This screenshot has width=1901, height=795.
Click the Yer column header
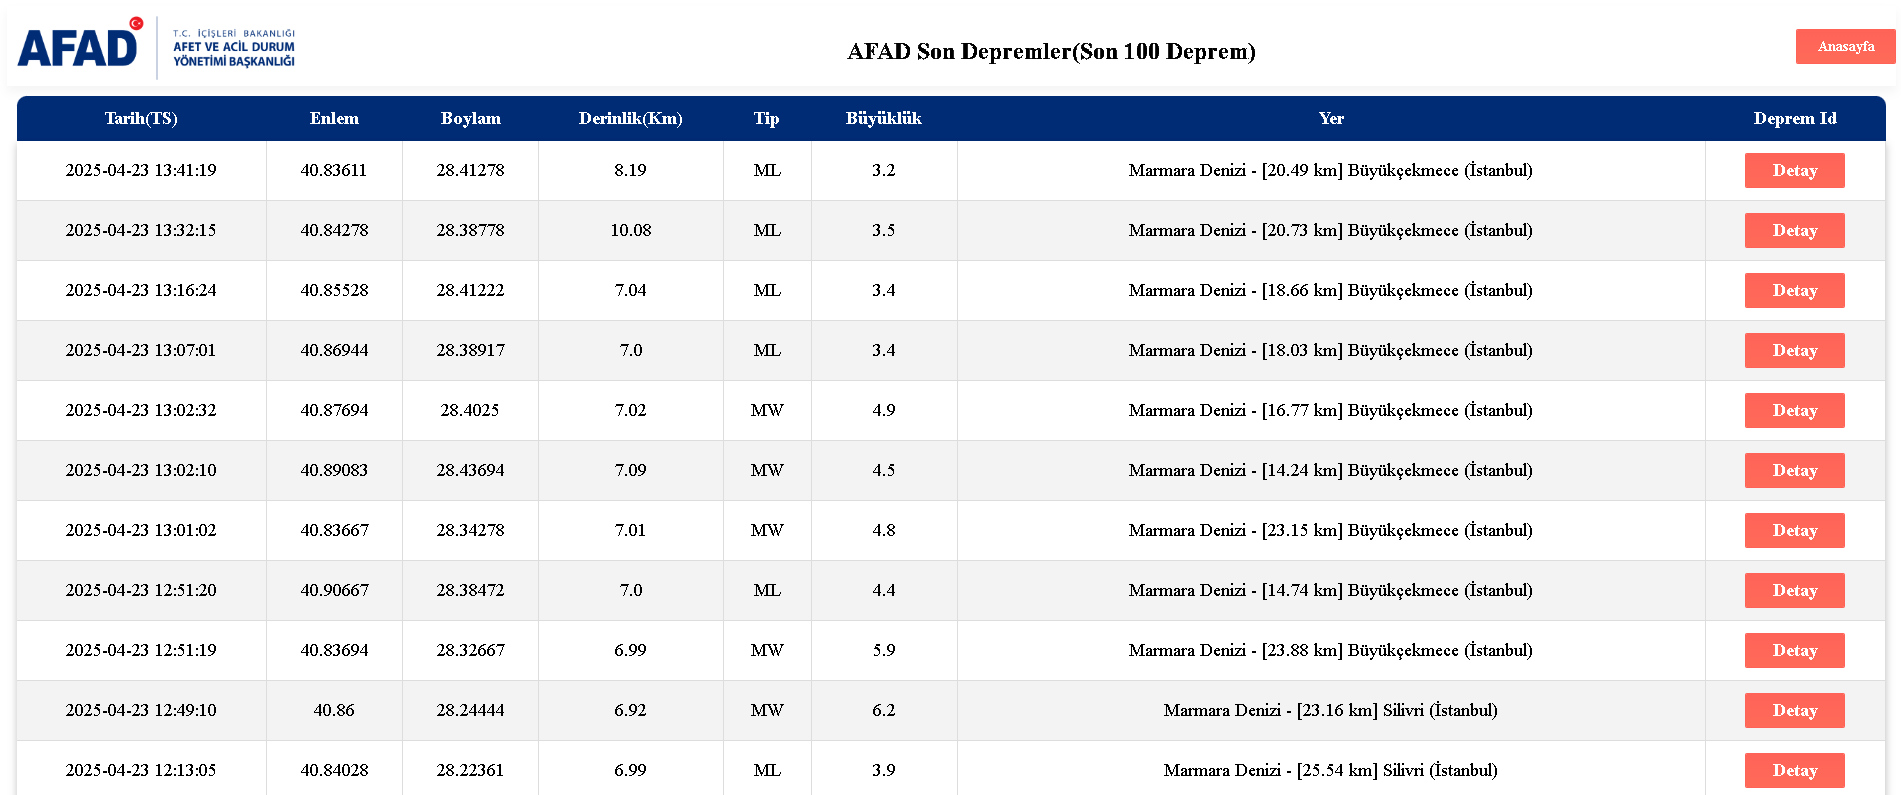tap(1331, 119)
